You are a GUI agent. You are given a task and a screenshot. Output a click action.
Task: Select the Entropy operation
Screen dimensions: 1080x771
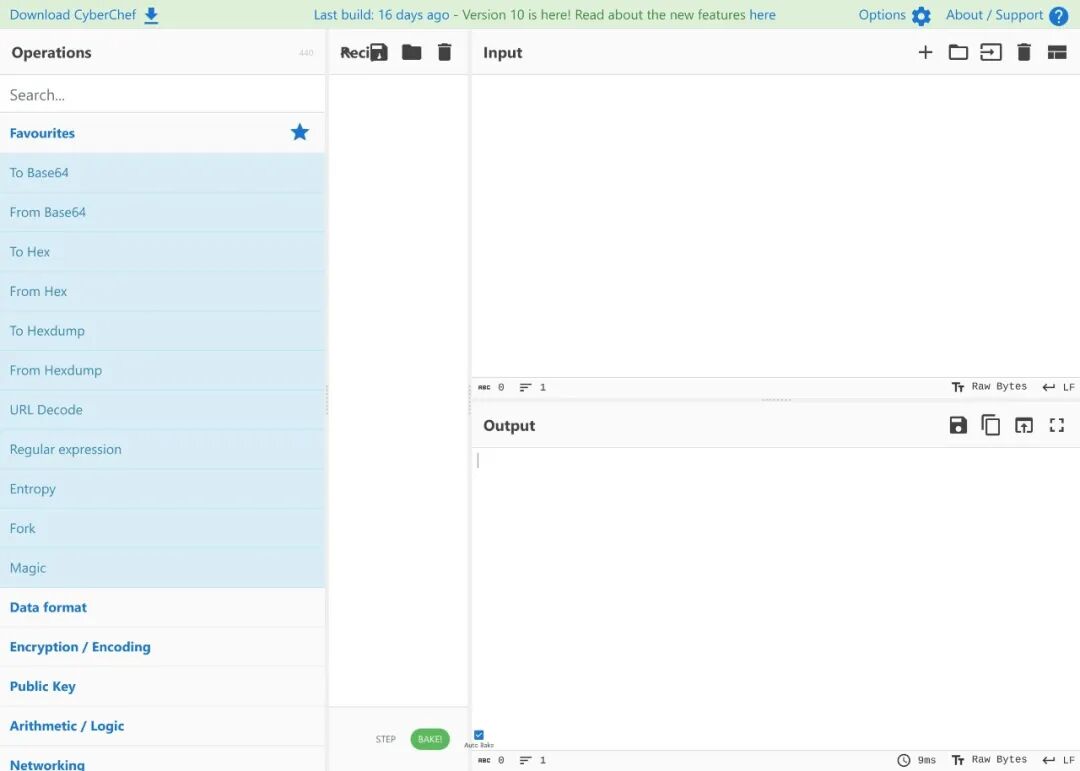[163, 489]
